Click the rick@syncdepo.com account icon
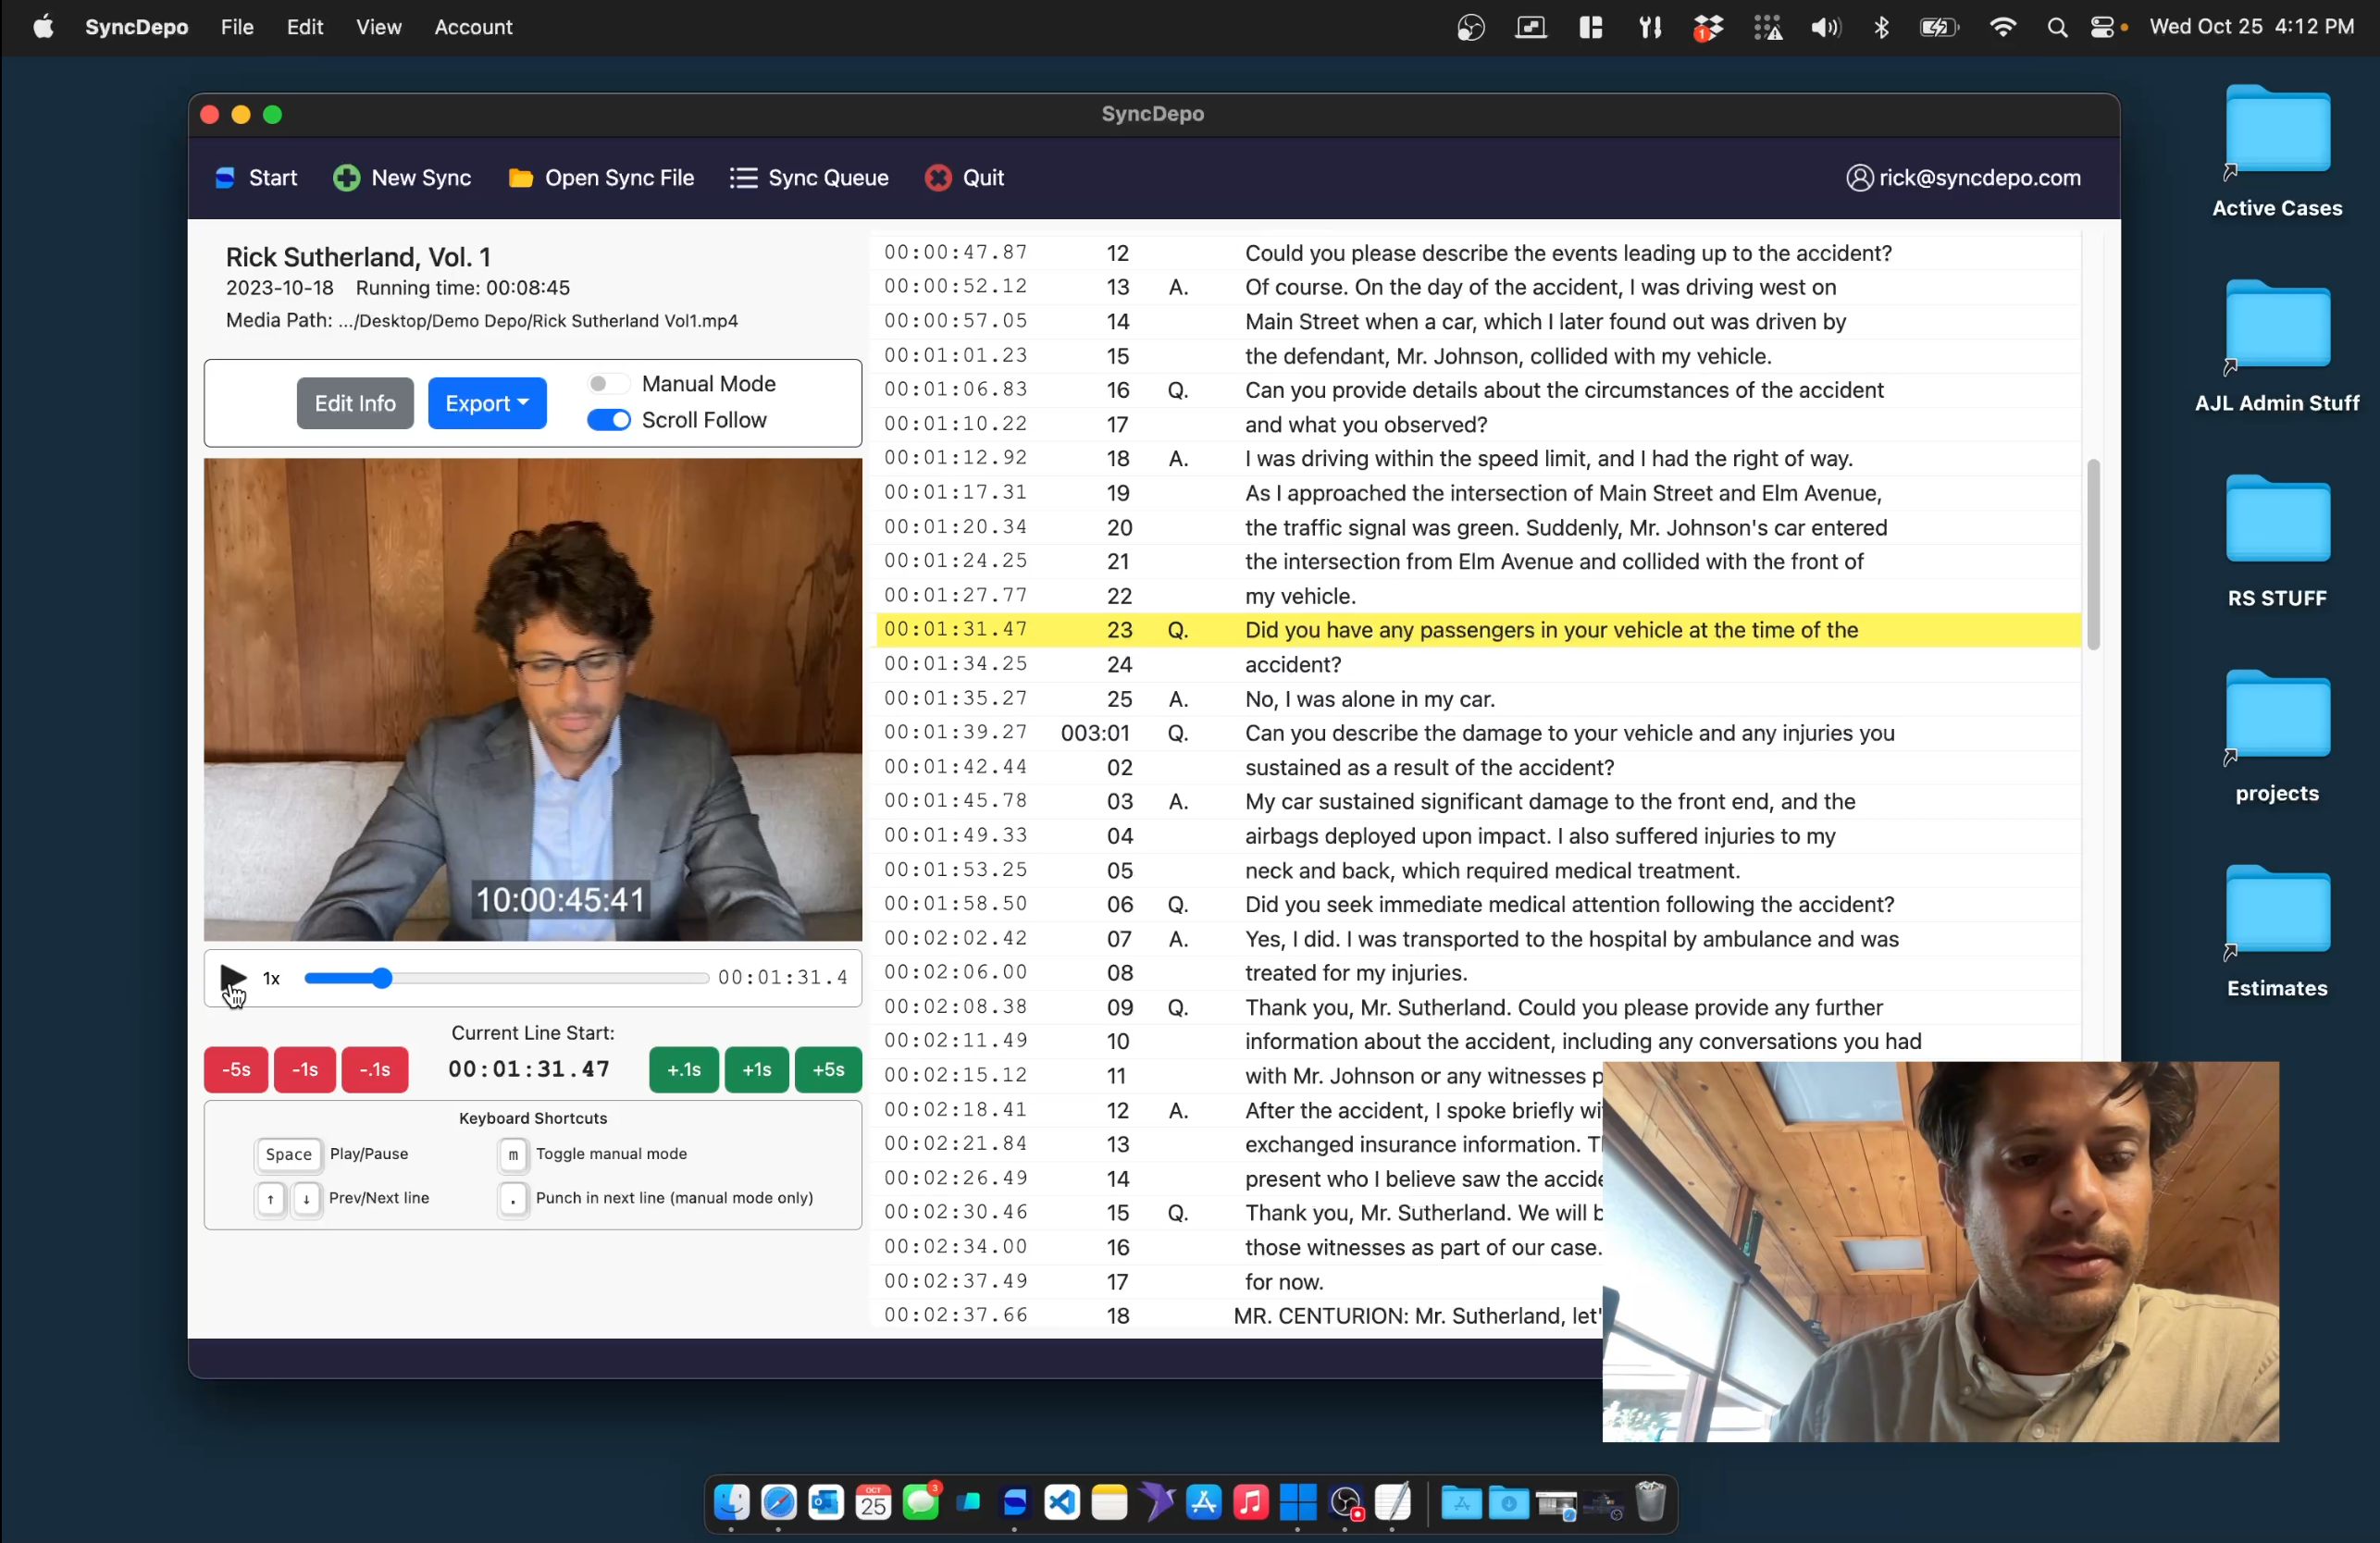2380x1543 pixels. 1860,177
